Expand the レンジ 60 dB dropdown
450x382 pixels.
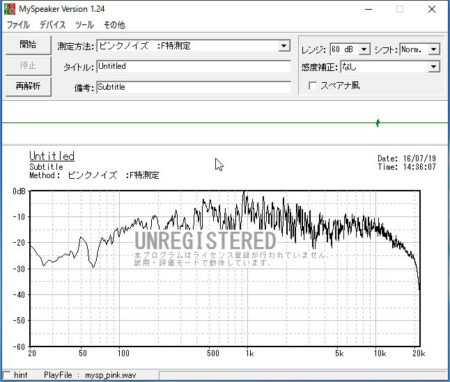[x=364, y=50]
